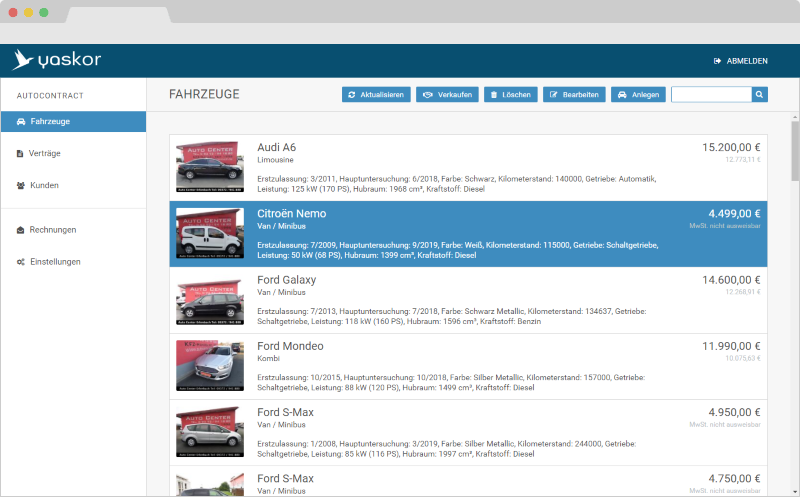Click the magnifier search icon button

tap(759, 94)
